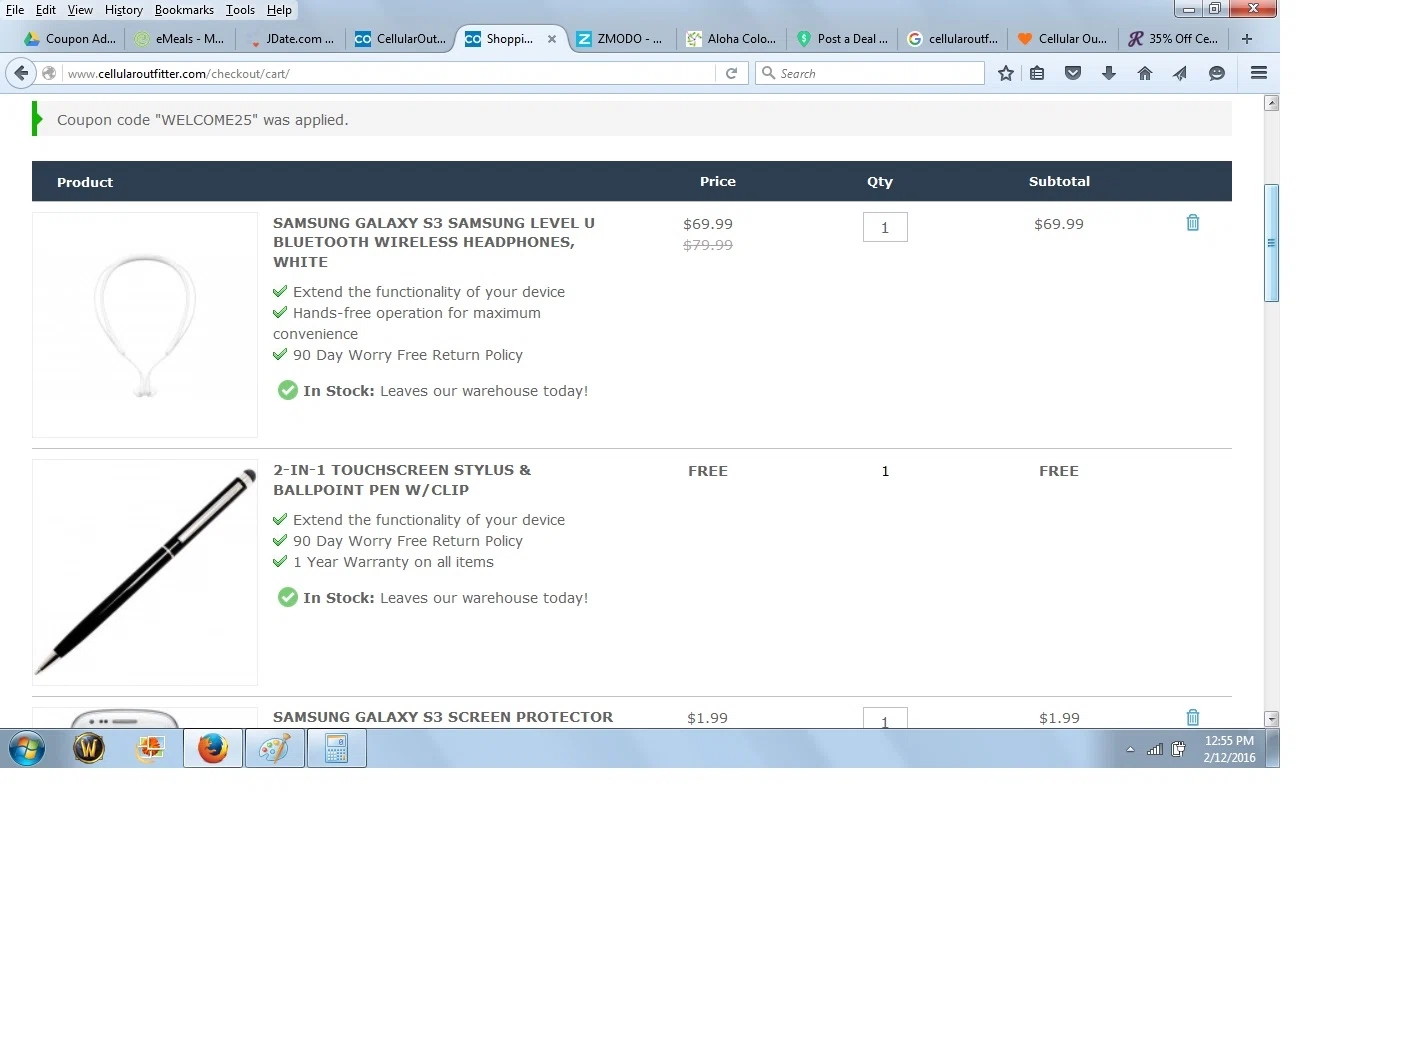Click the browser Back arrow button
The image size is (1422, 1064).
(21, 73)
